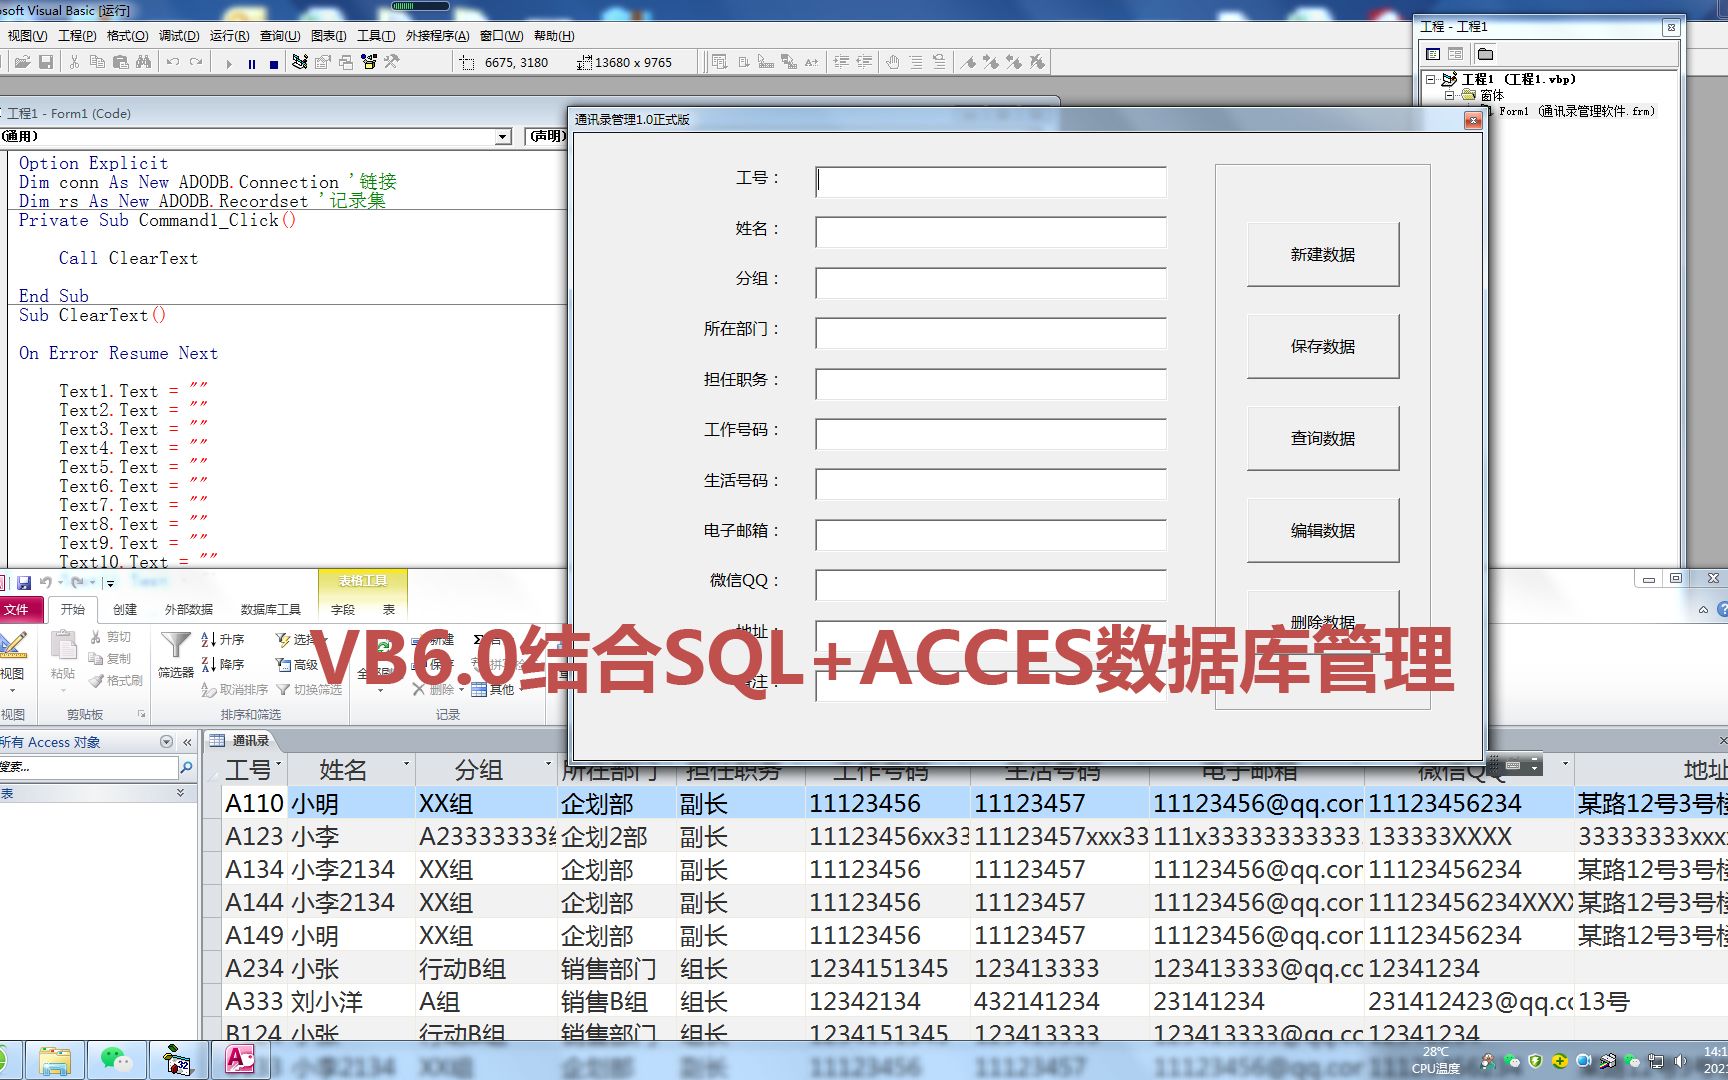Click the 保存数据 button
The width and height of the screenshot is (1728, 1080).
click(x=1323, y=347)
